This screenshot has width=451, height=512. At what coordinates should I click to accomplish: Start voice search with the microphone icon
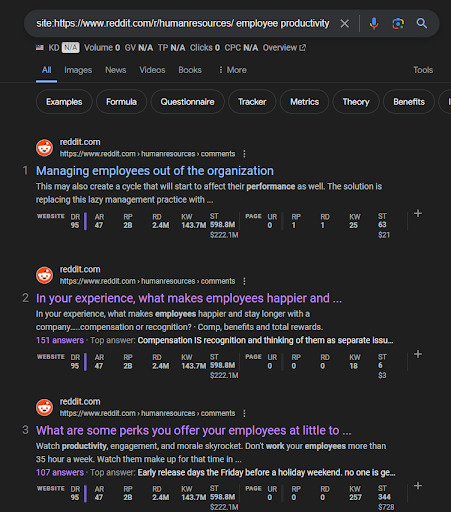click(x=374, y=24)
